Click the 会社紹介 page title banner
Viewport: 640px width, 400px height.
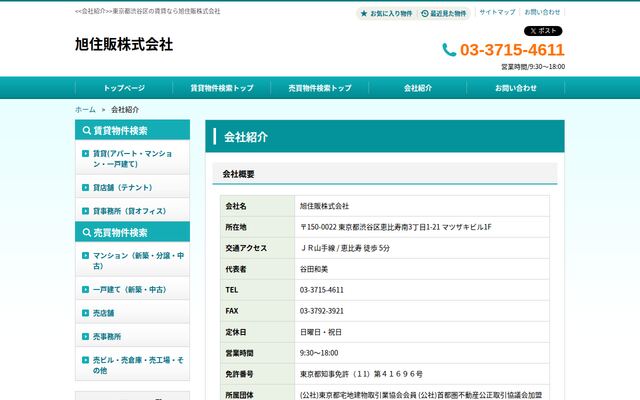[385, 136]
